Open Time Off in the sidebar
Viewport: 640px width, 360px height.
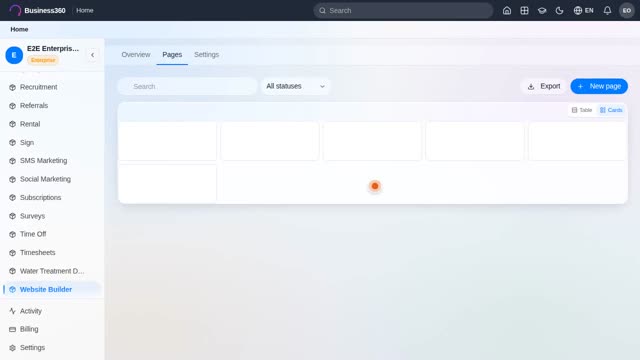(52, 234)
